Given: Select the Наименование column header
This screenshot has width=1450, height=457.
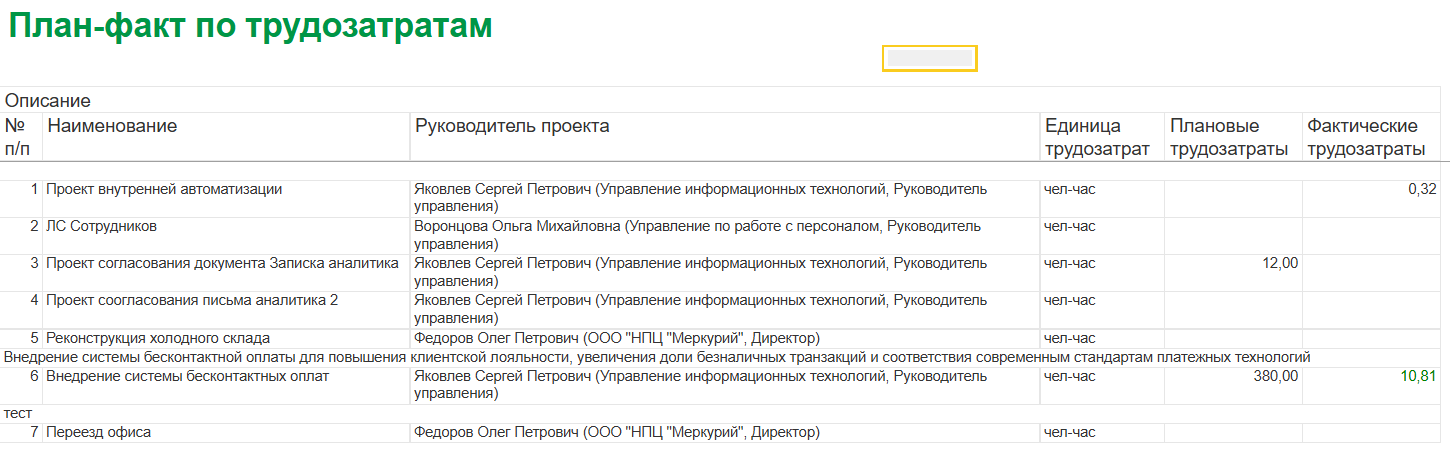Looking at the screenshot, I should pos(112,126).
